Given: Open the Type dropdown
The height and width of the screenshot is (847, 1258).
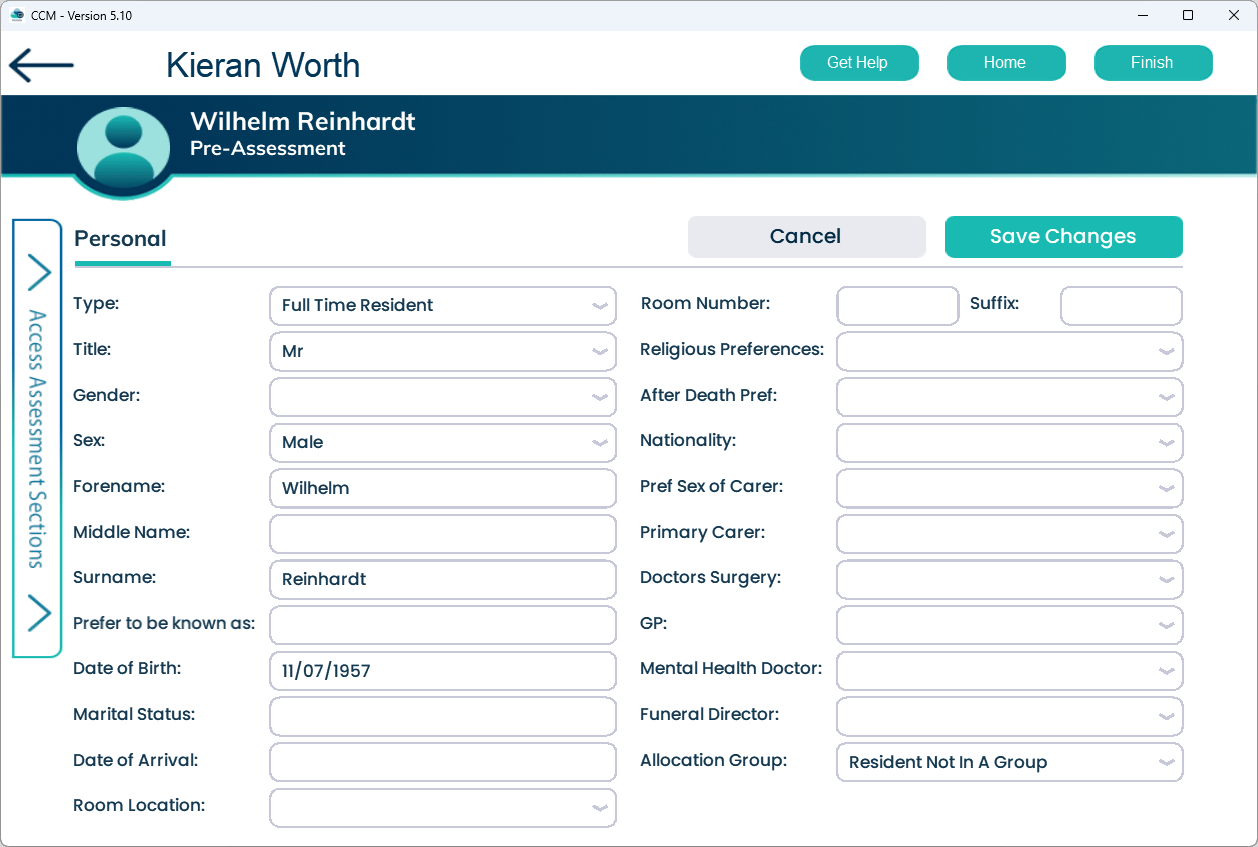Looking at the screenshot, I should coord(442,306).
